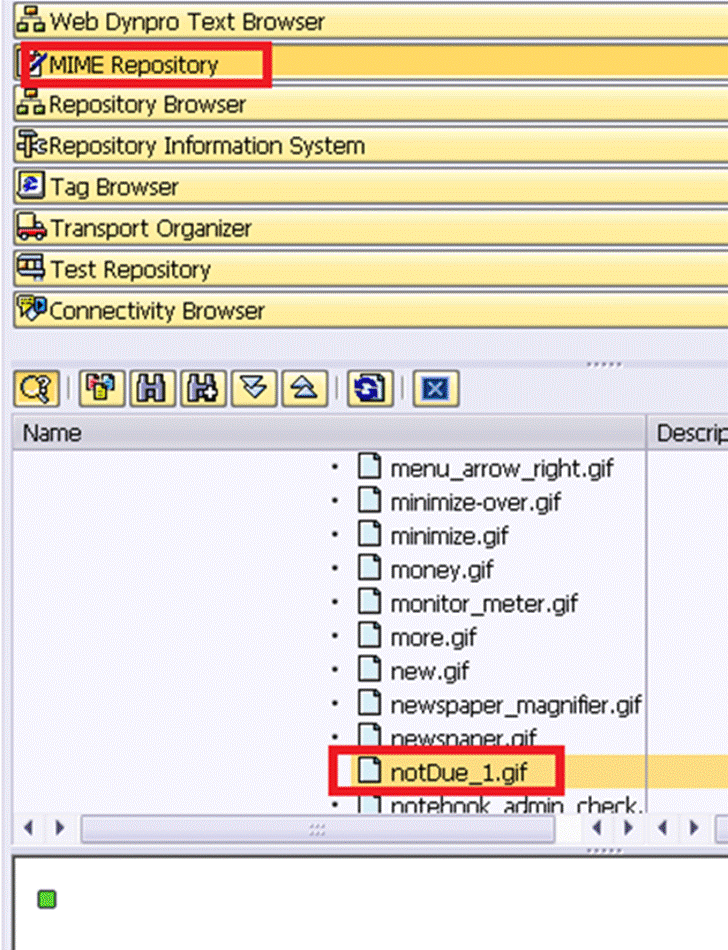
Task: Select newspaper_magnifier.gif file
Action: point(515,706)
